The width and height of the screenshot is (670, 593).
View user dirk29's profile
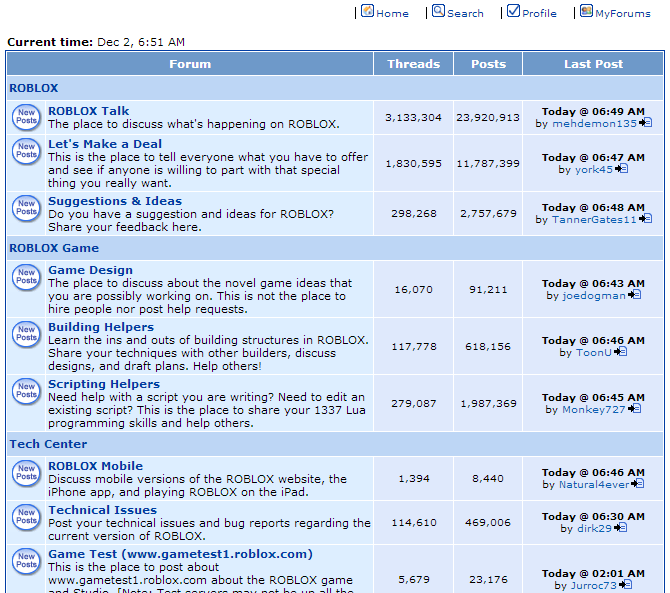pyautogui.click(x=594, y=528)
